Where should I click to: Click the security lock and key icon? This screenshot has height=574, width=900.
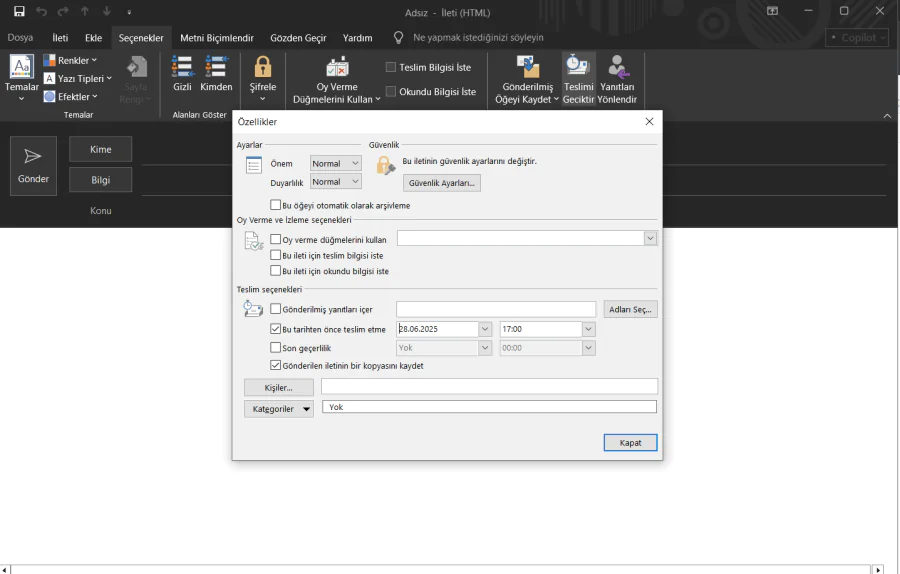pyautogui.click(x=386, y=166)
